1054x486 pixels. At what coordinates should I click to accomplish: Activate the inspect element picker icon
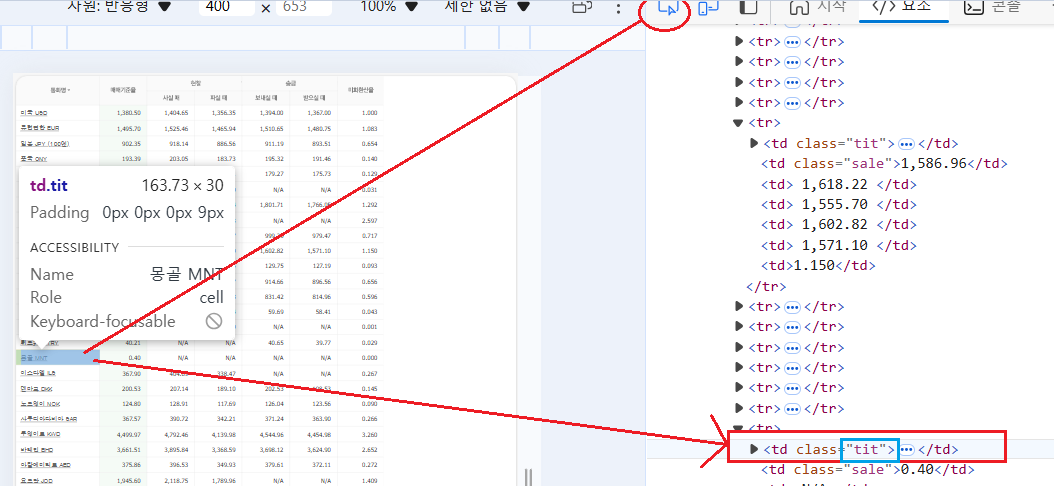point(667,9)
